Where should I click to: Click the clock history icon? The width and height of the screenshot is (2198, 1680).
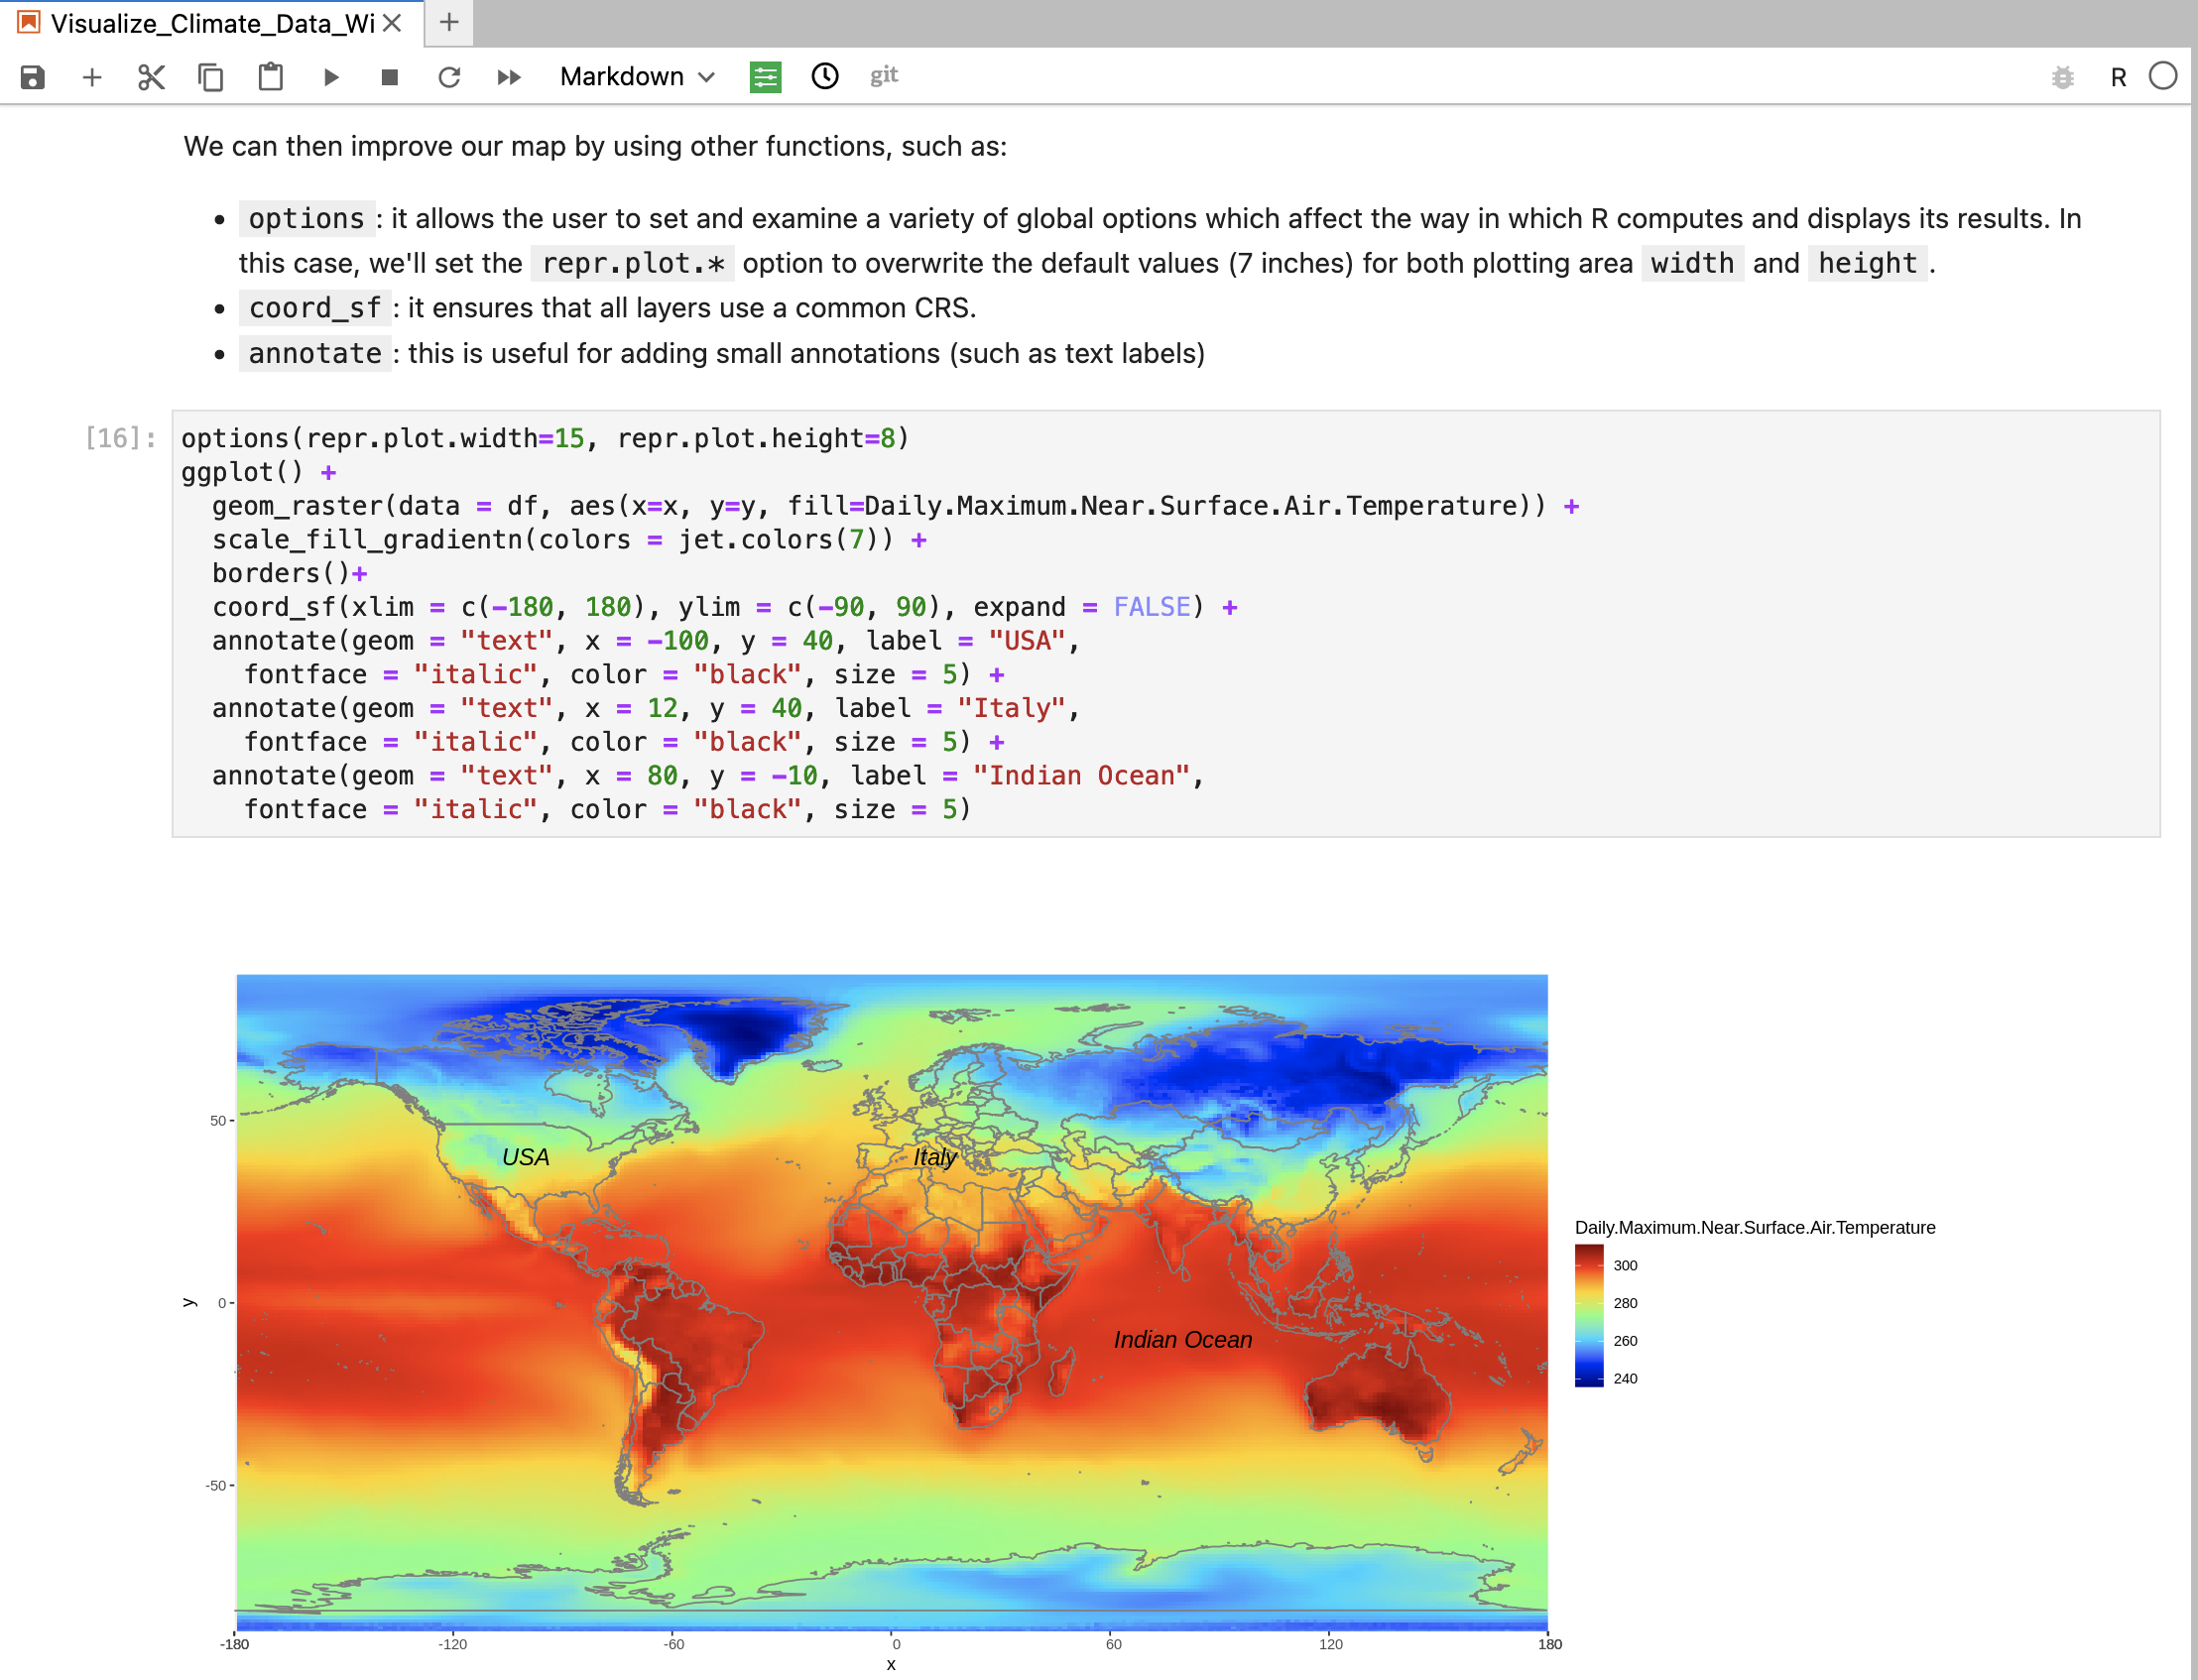click(x=825, y=76)
